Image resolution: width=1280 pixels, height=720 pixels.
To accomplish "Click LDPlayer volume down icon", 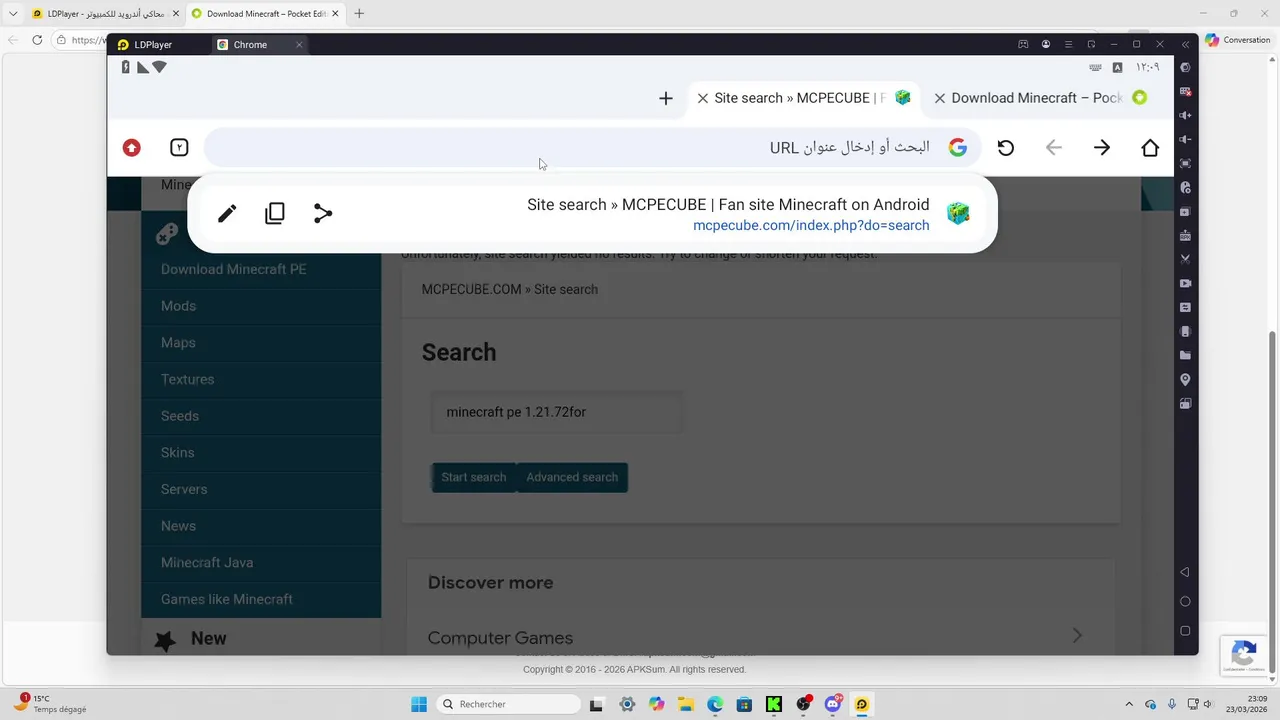I will pos(1185,140).
